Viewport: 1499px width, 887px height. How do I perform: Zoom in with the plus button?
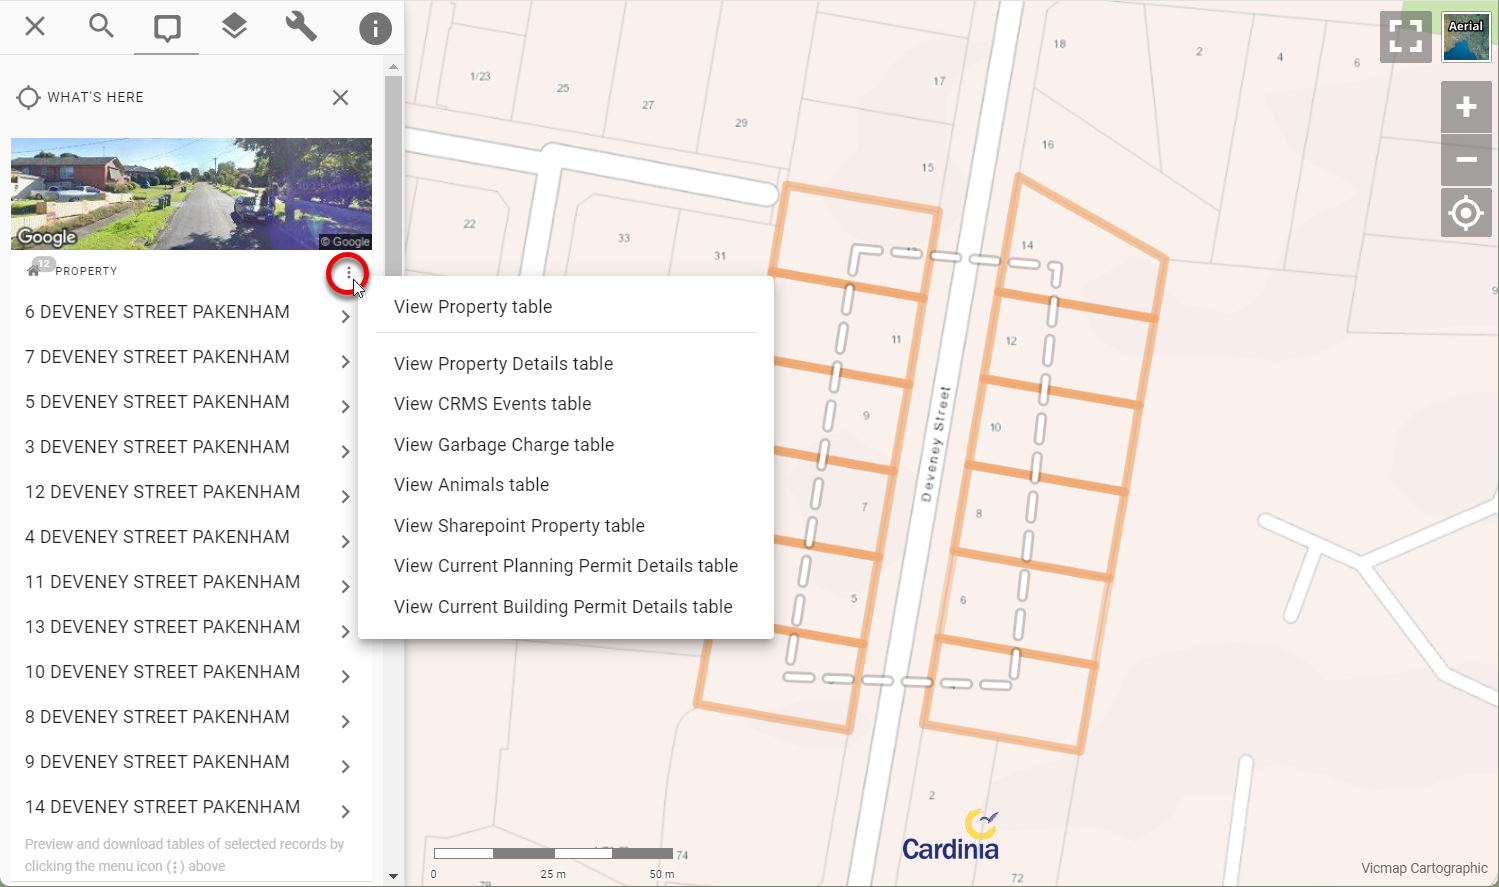tap(1466, 107)
